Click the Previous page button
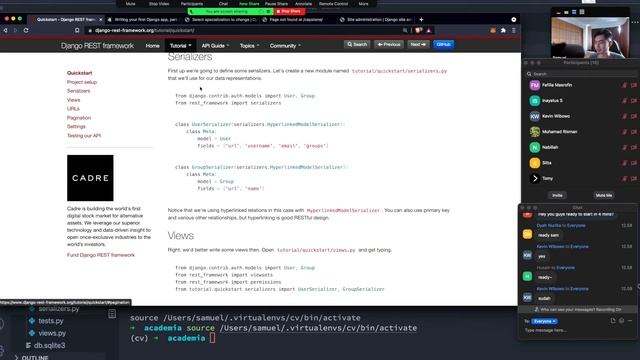 tap(389, 44)
